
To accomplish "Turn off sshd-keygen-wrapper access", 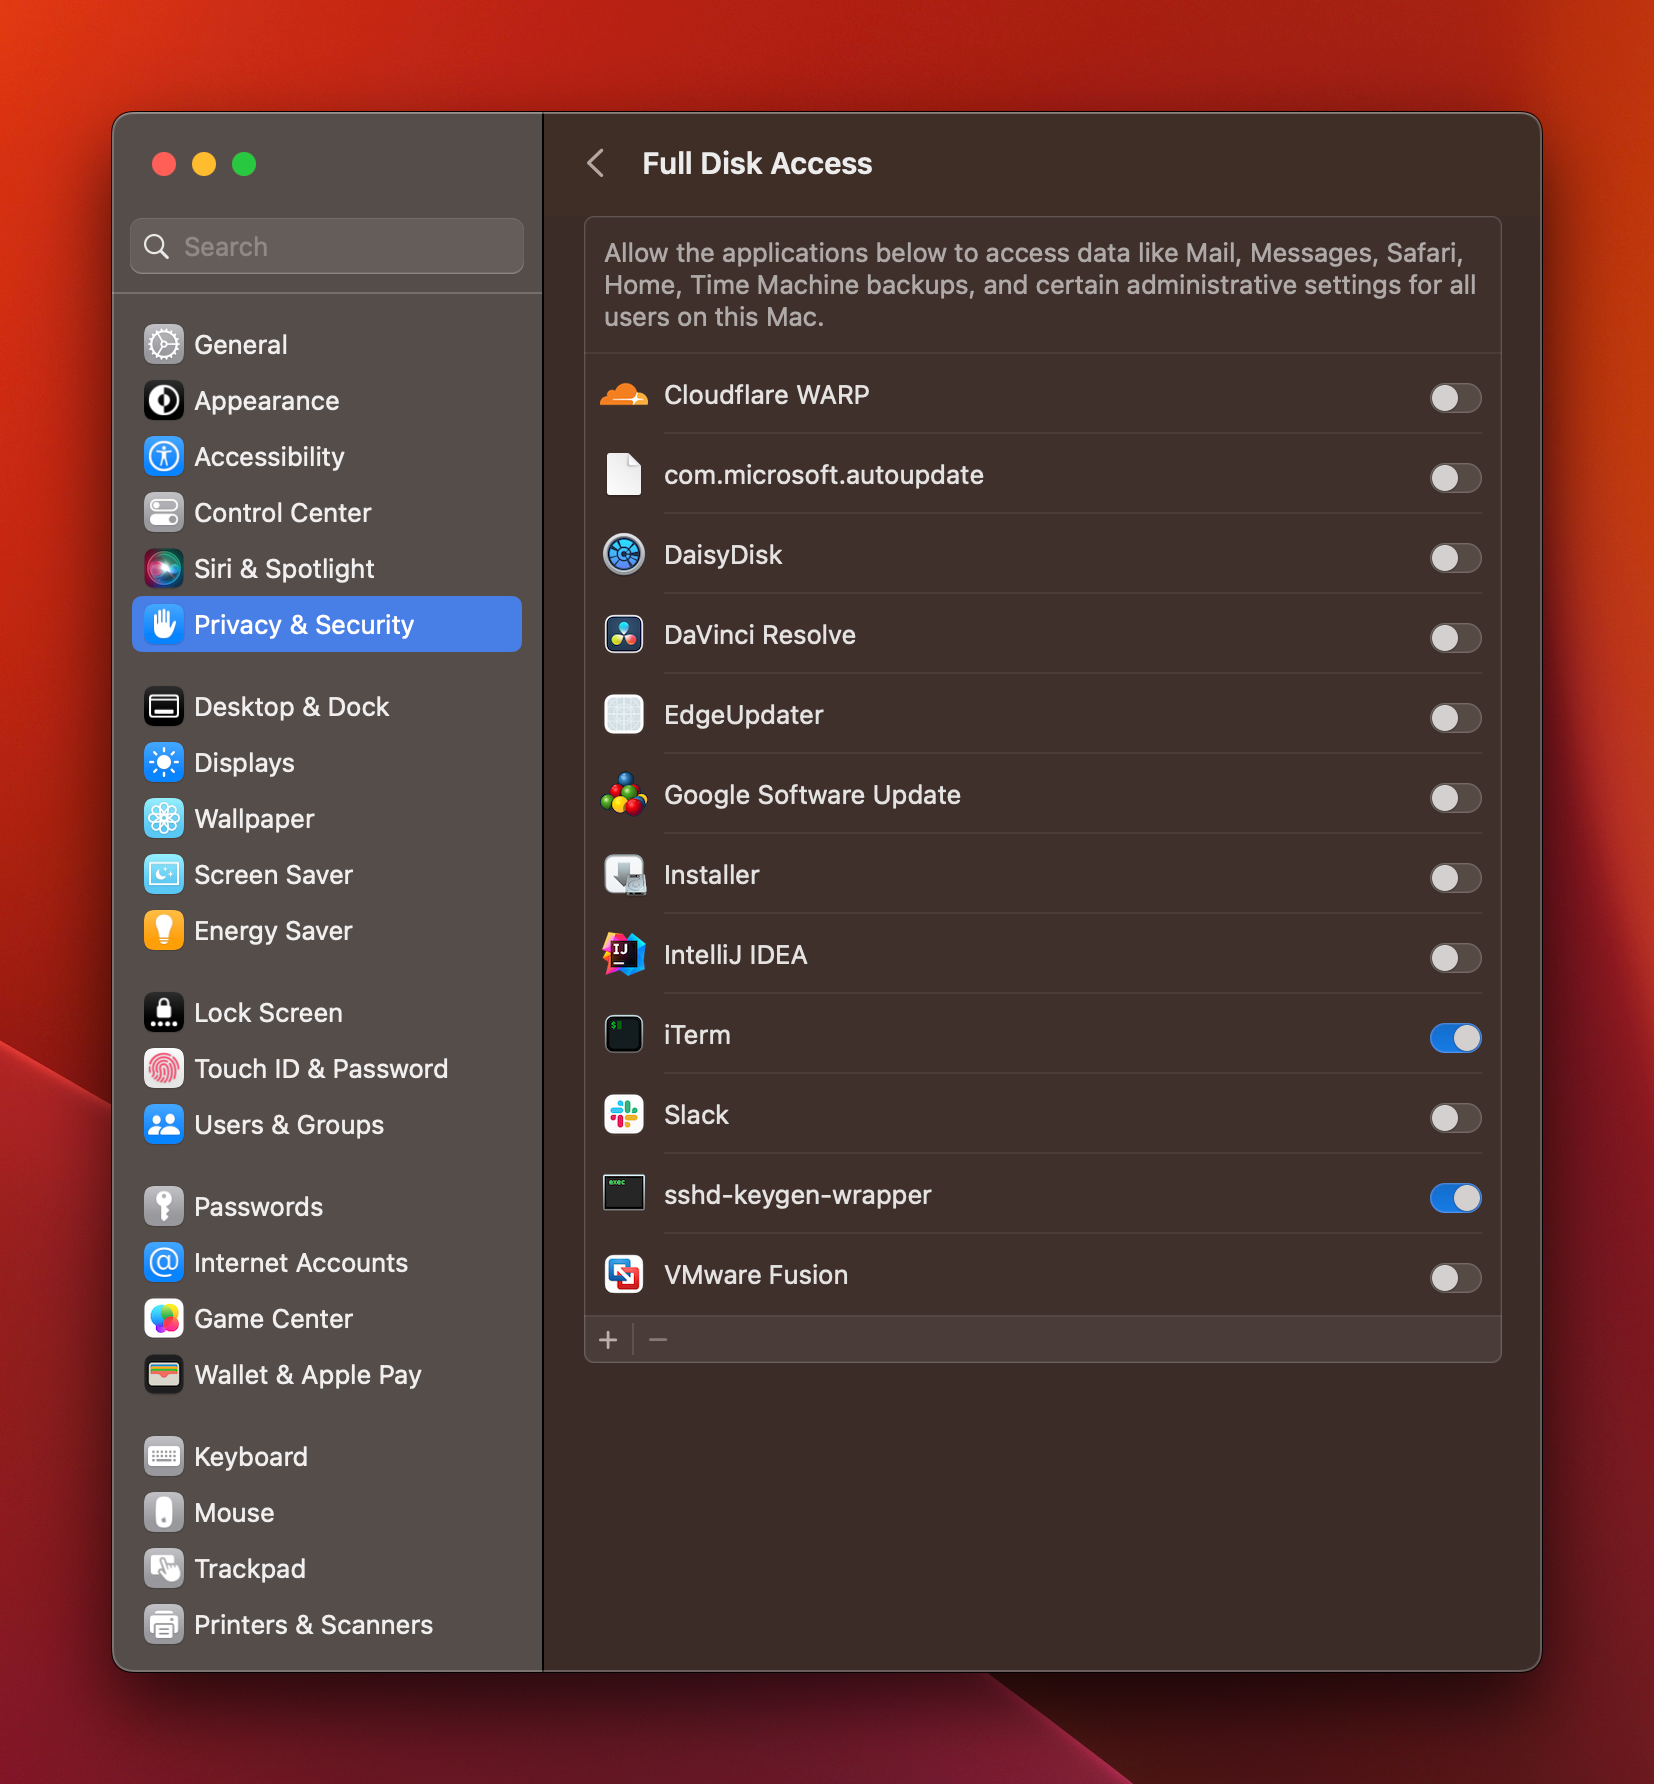I will coord(1456,1197).
